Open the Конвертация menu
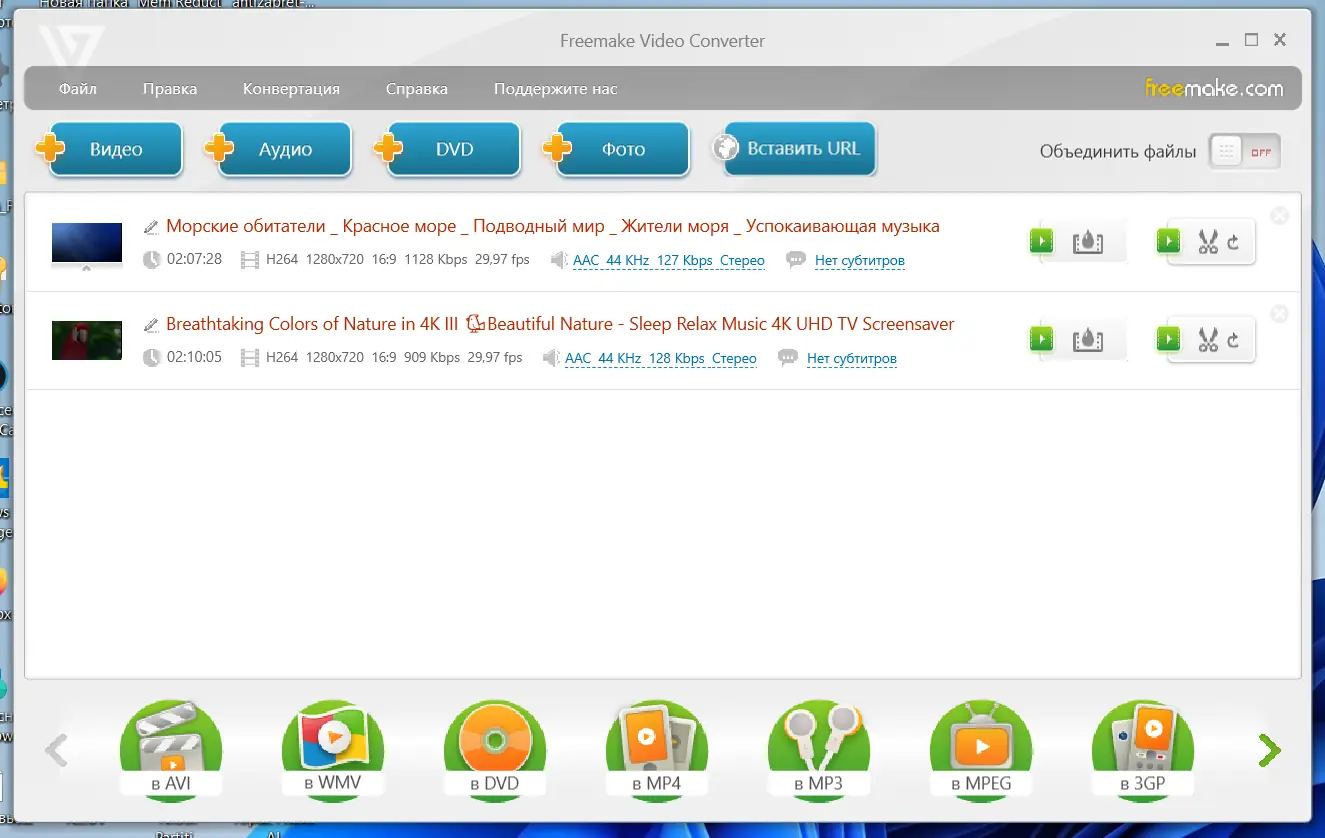Image resolution: width=1325 pixels, height=838 pixels. (x=291, y=89)
